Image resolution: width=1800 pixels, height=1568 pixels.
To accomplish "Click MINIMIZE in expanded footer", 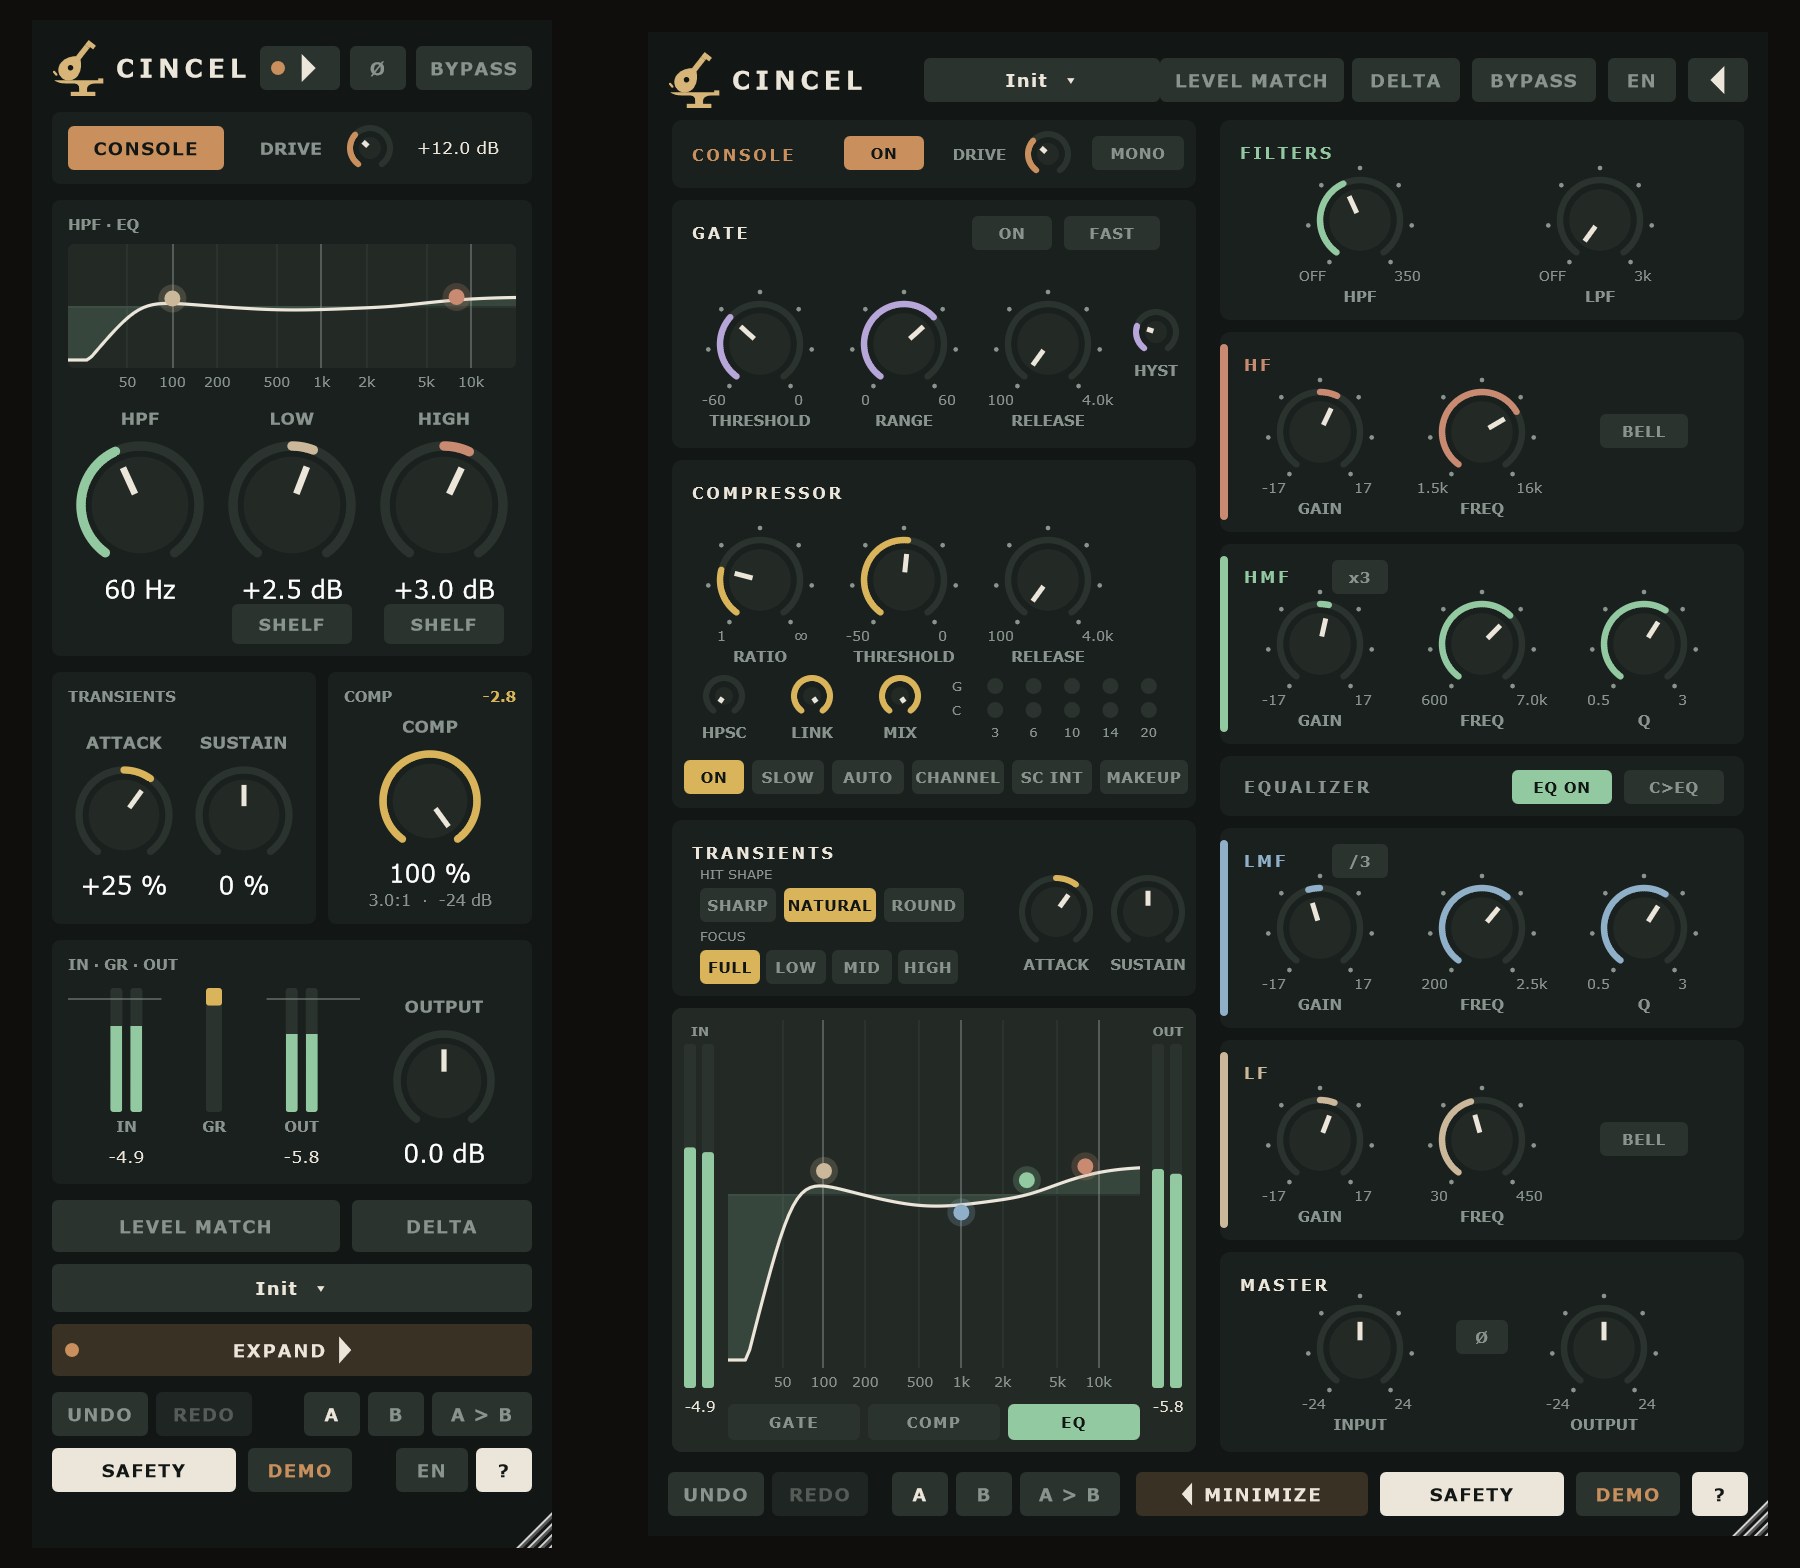I will (x=1251, y=1494).
